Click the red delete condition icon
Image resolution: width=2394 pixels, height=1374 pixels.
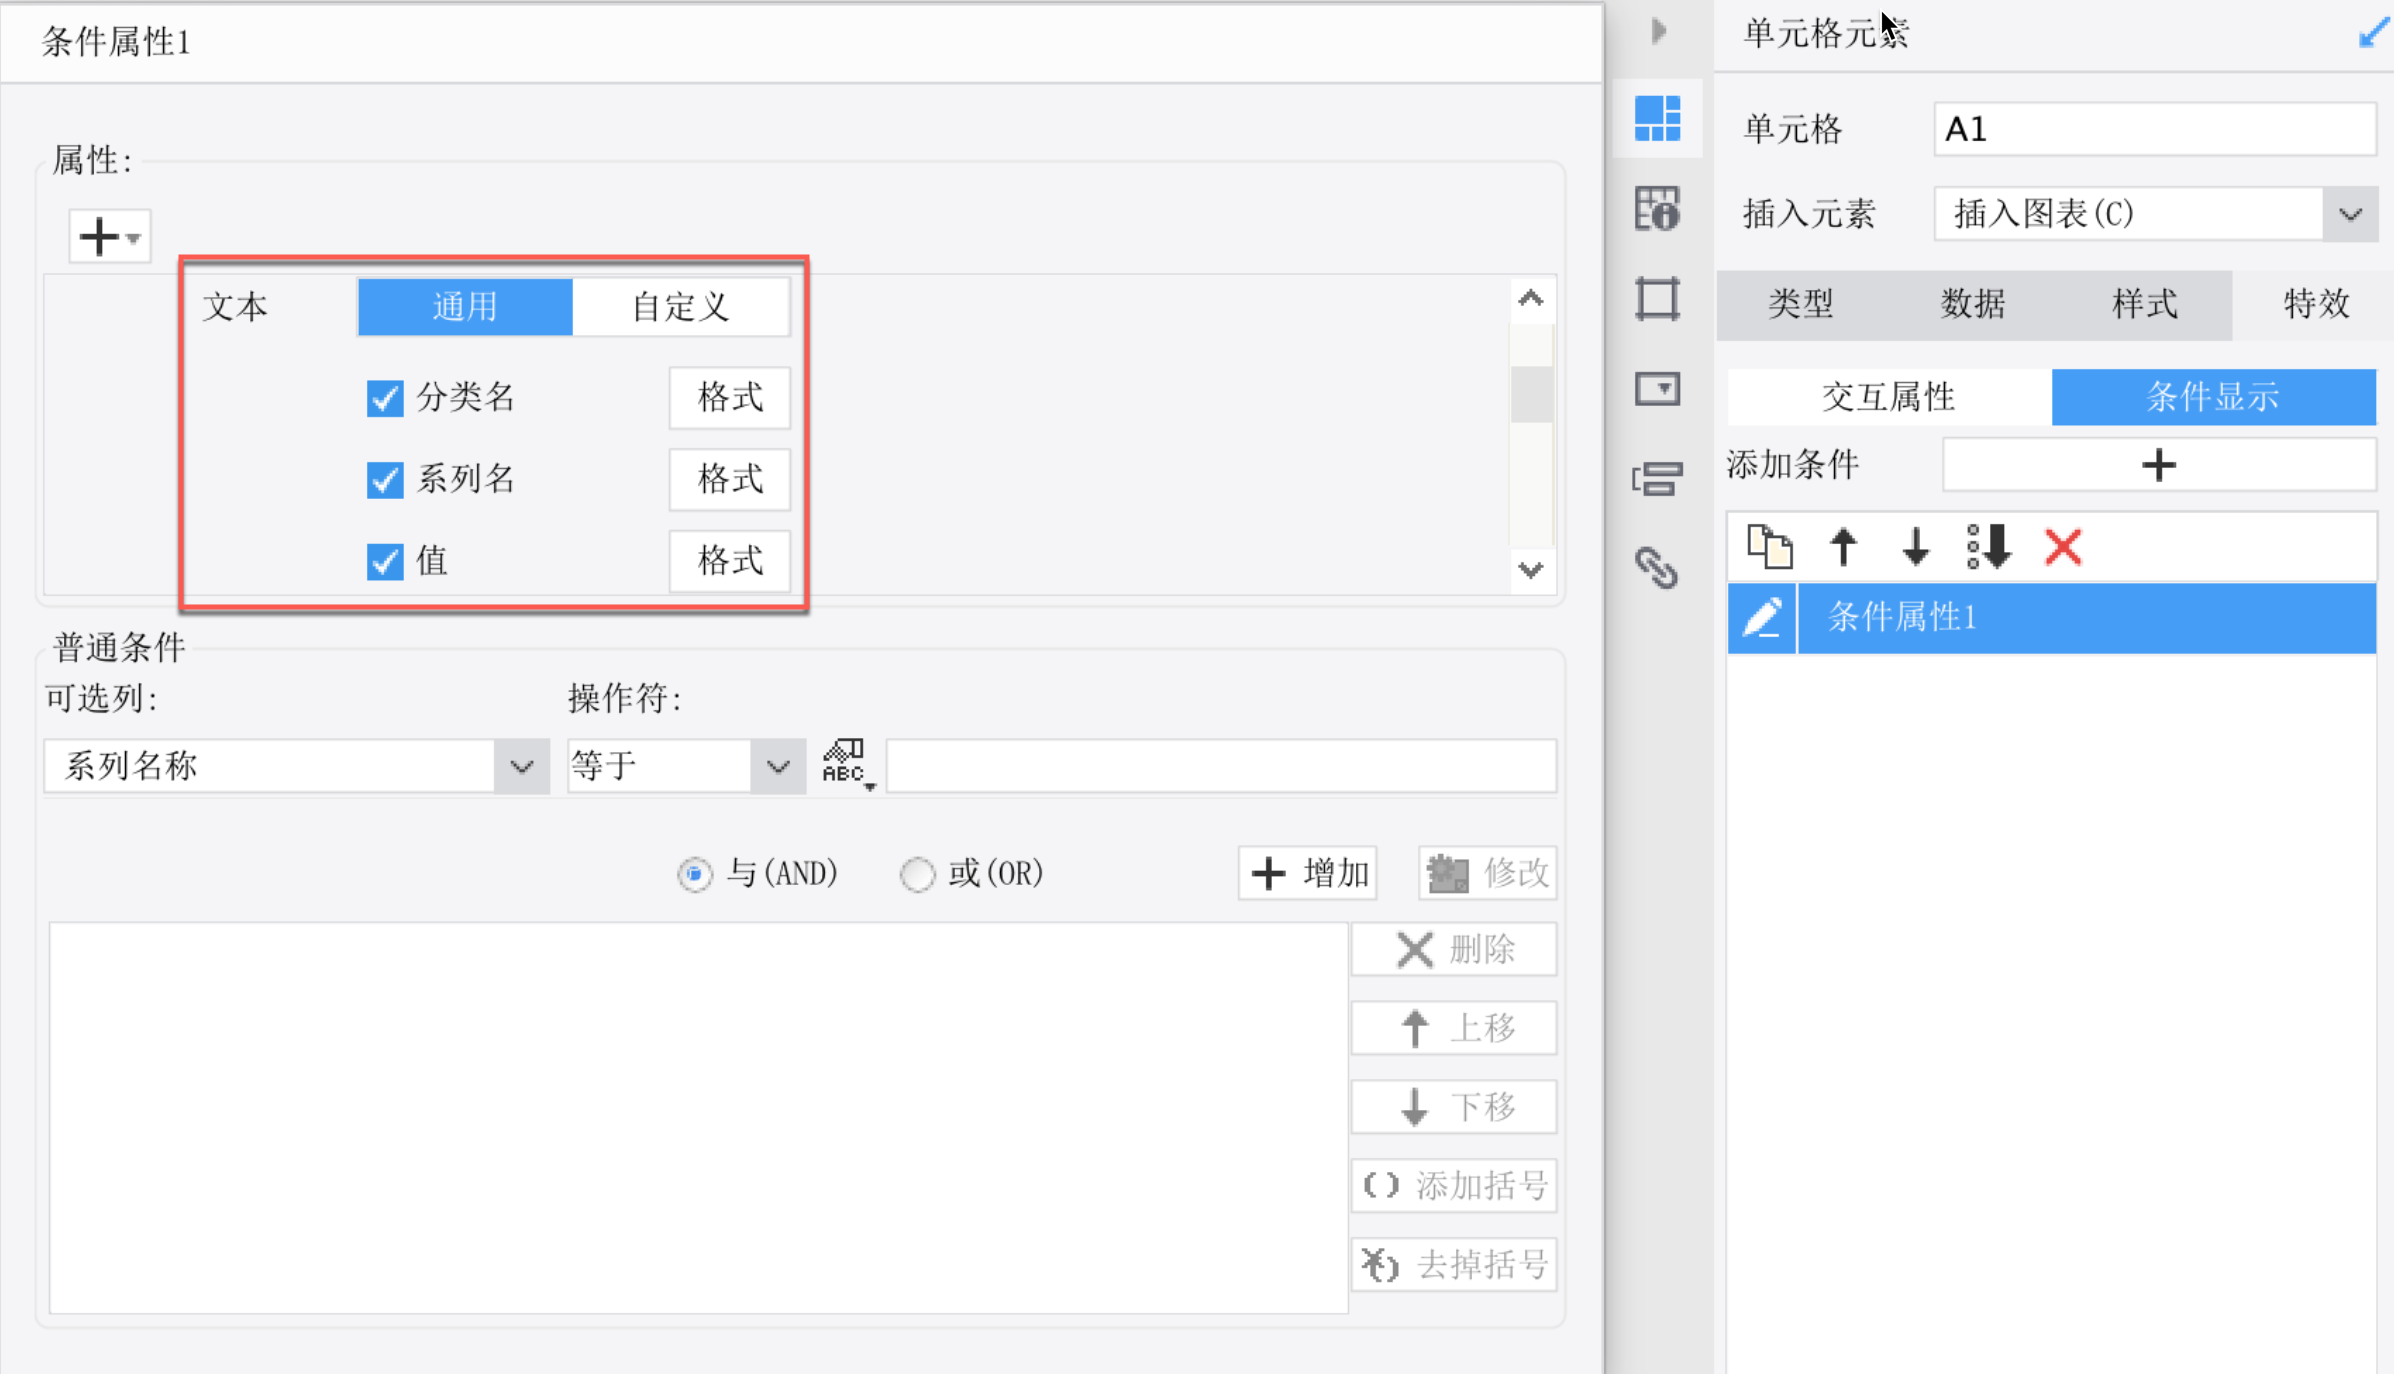2062,547
